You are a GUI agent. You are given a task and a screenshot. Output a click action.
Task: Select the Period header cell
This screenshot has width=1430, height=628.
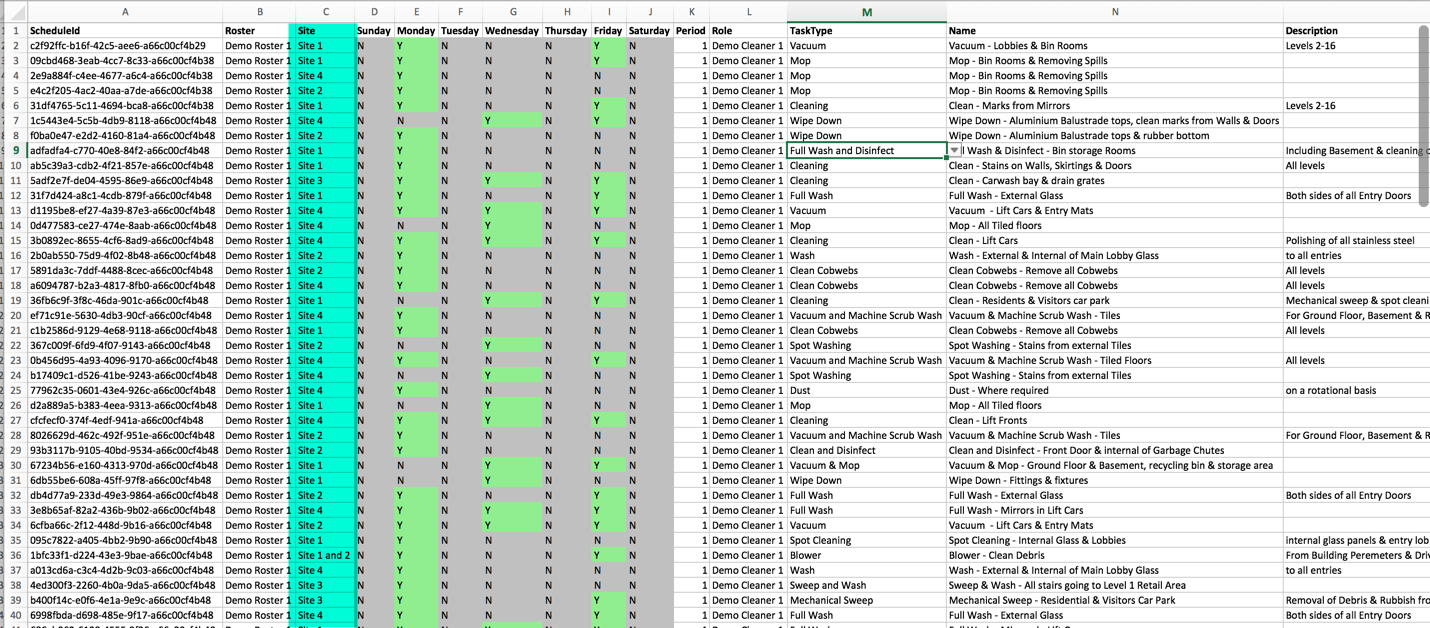point(690,31)
